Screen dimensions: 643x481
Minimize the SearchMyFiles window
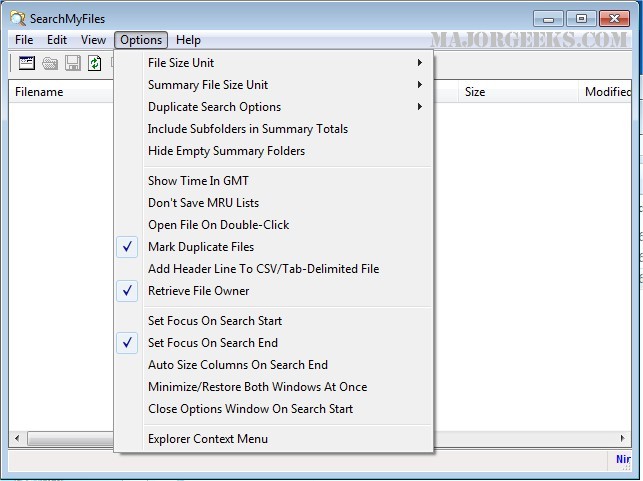[x=548, y=19]
